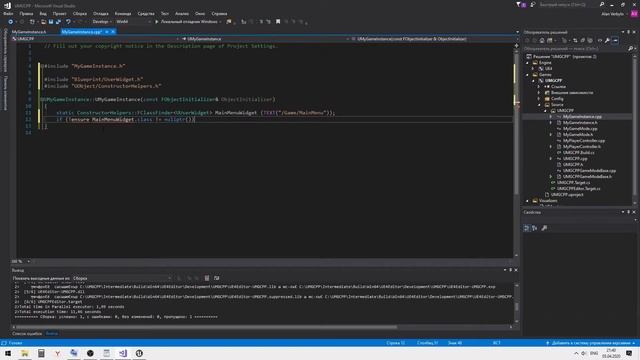The height and width of the screenshot is (360, 640).
Task: Switch to the MyGameInstance.h editor tab
Action: 29,32
